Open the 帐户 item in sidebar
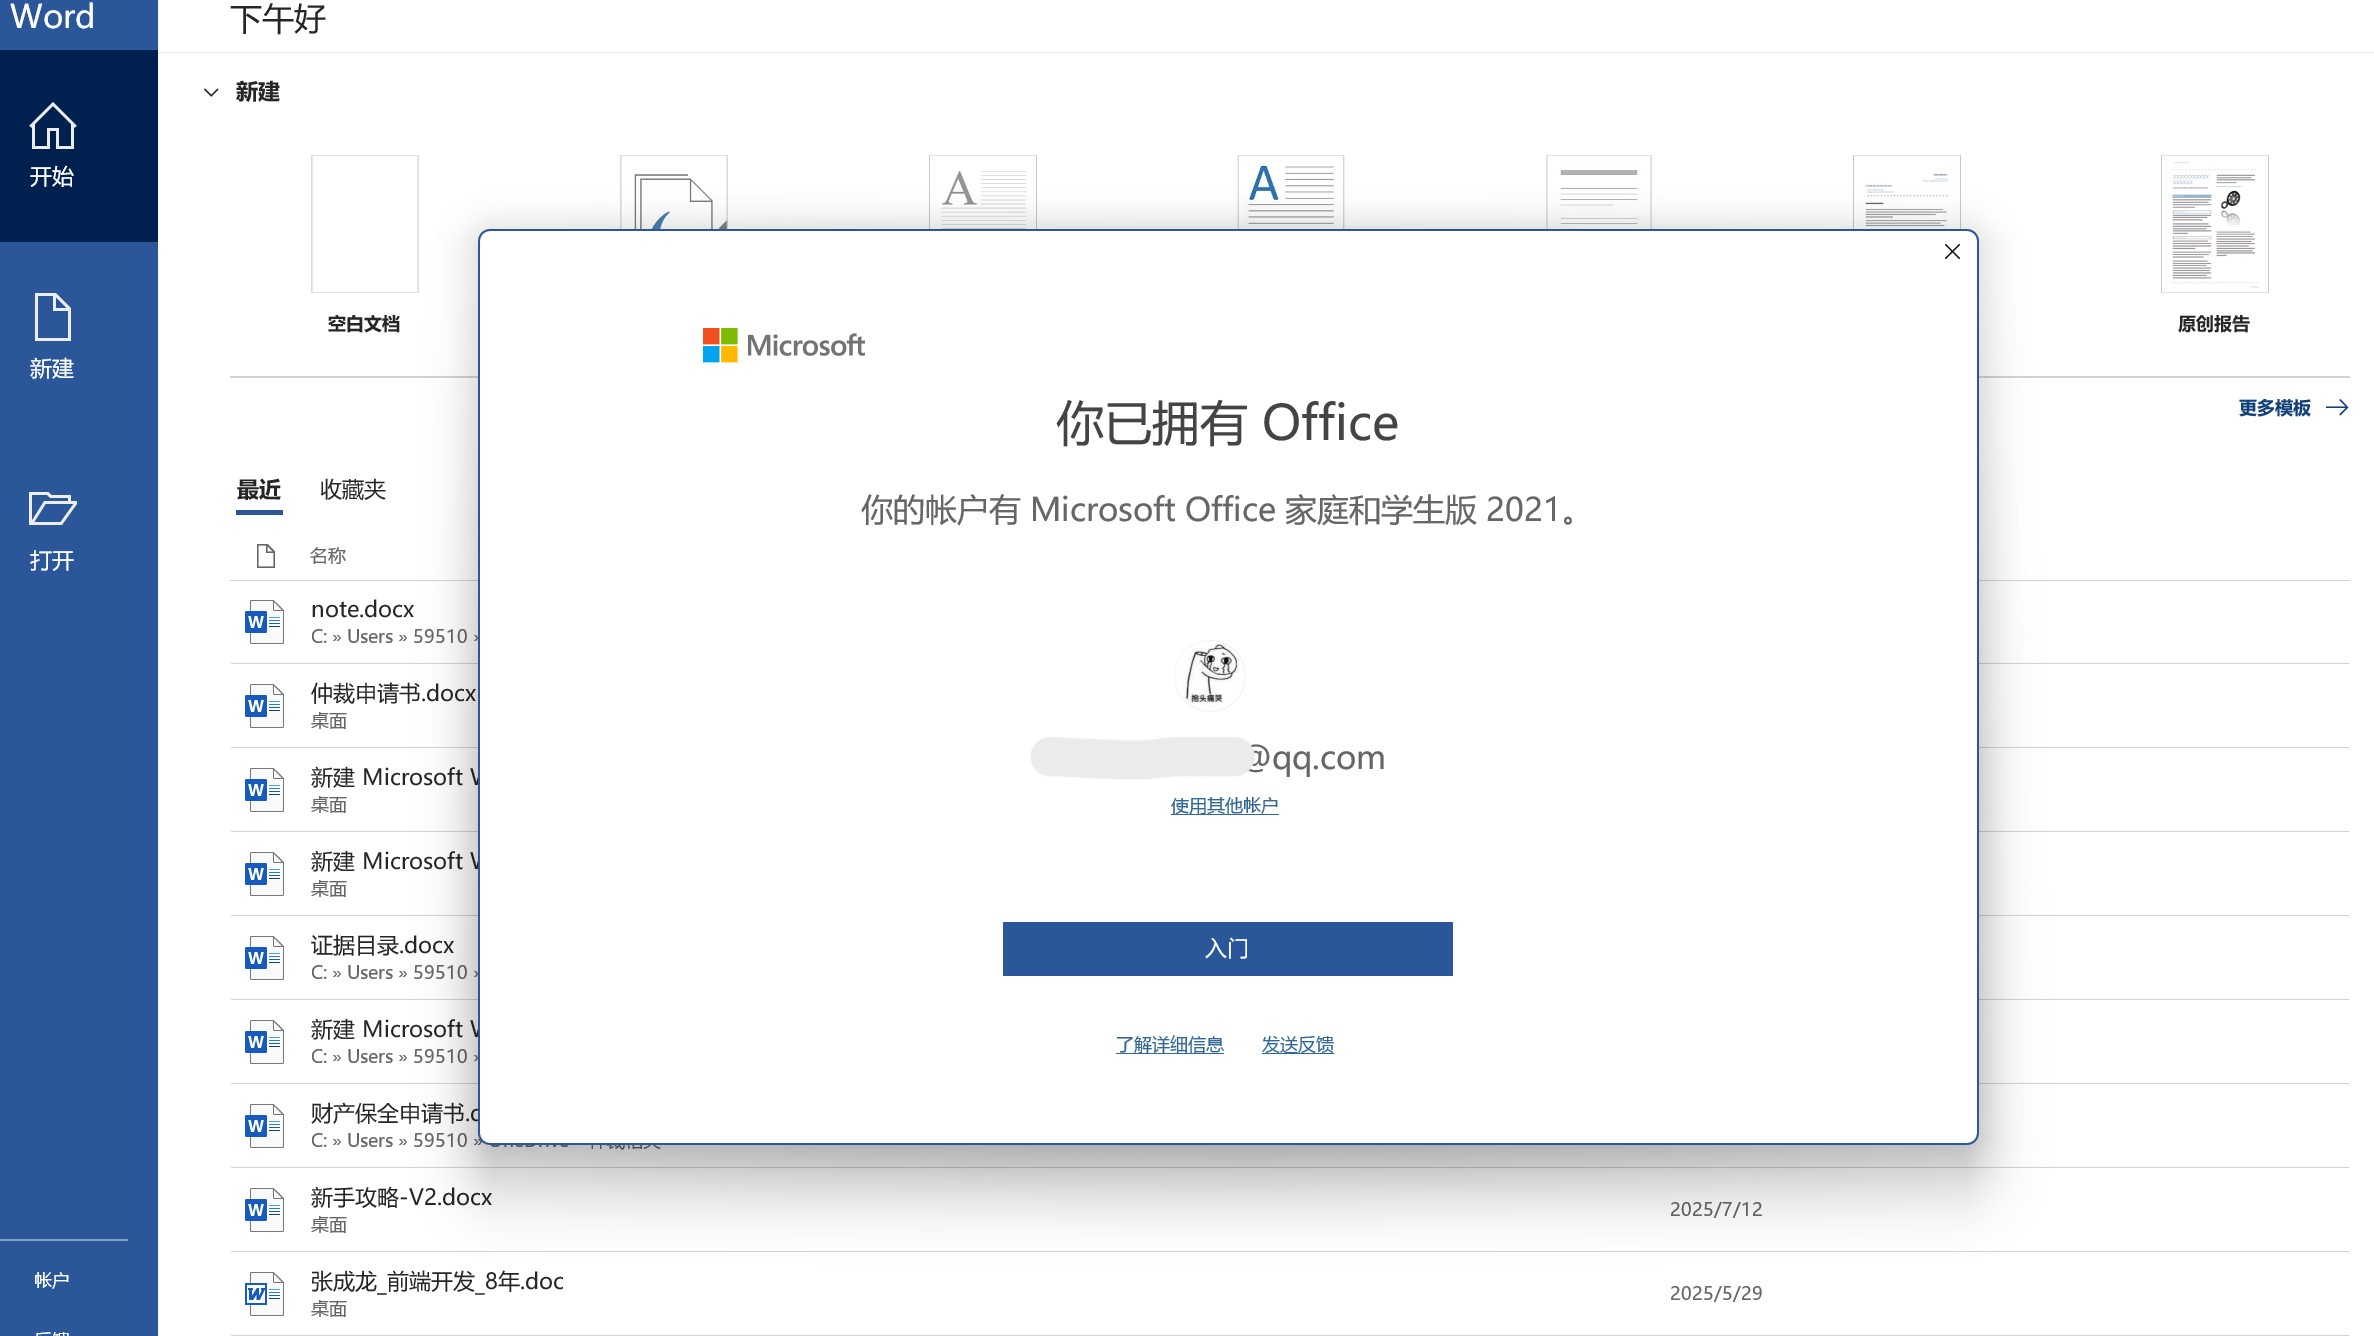This screenshot has width=2374, height=1336. click(52, 1280)
